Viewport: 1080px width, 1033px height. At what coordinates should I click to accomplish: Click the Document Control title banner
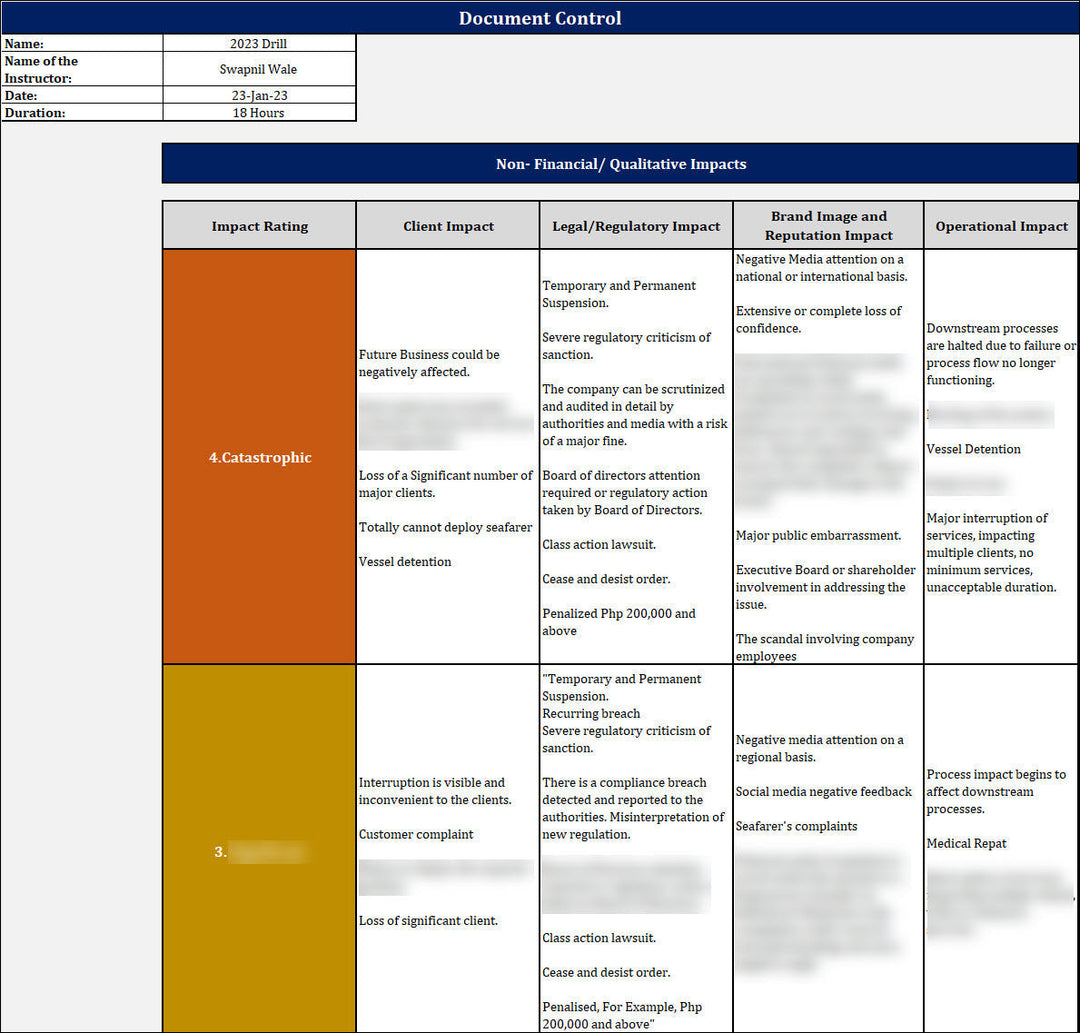[540, 18]
